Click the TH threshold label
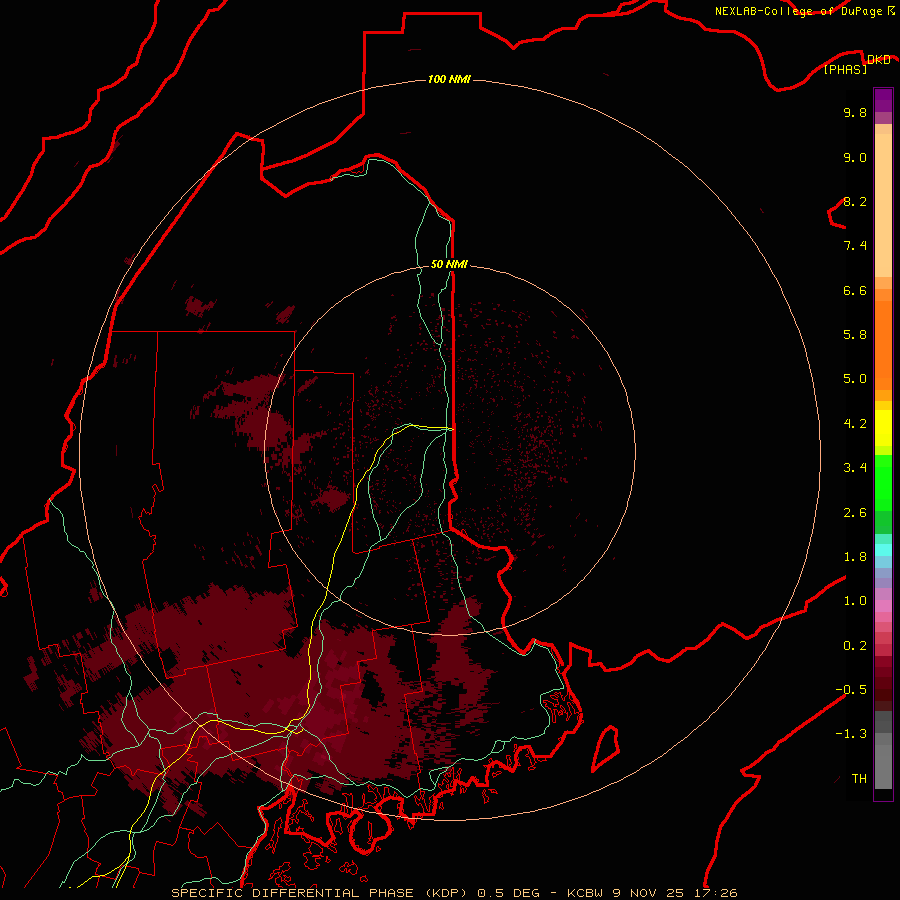The height and width of the screenshot is (900, 900). (859, 779)
